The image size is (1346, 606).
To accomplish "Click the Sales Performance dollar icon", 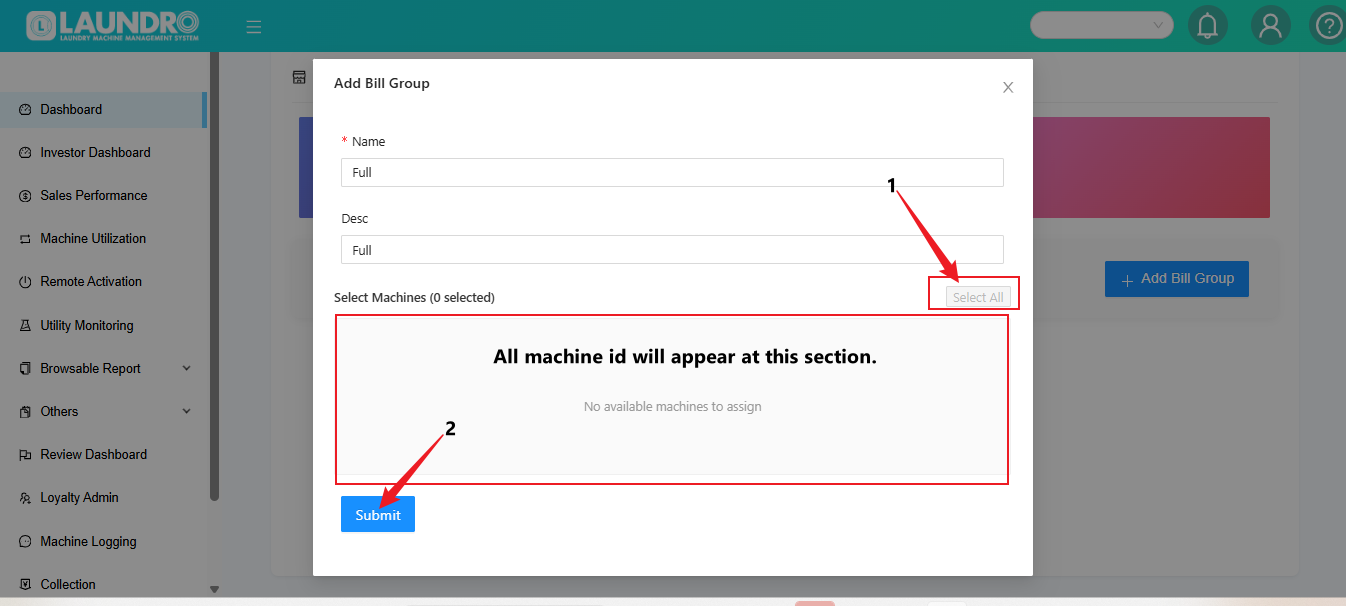I will coord(26,196).
